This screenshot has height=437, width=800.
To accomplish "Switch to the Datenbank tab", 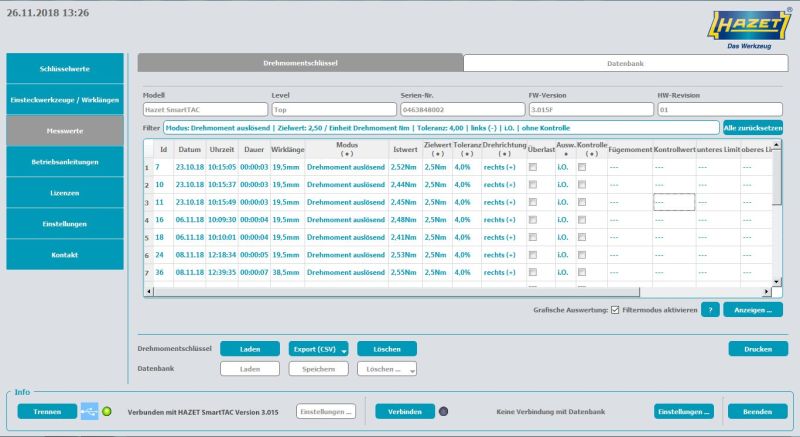I will [626, 63].
